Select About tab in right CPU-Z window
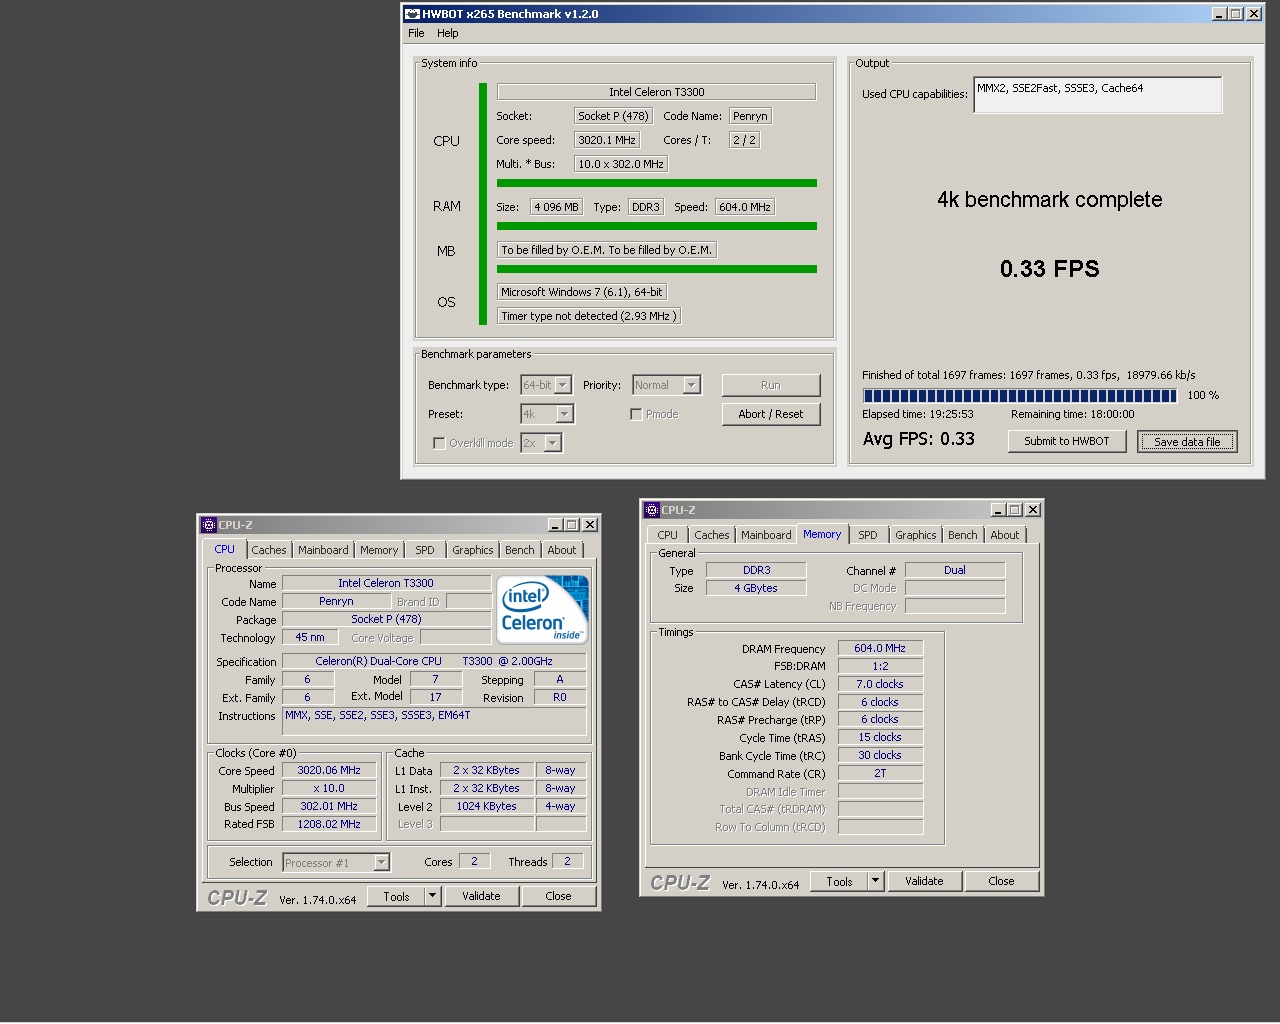Image resolution: width=1280 pixels, height=1024 pixels. 1005,535
